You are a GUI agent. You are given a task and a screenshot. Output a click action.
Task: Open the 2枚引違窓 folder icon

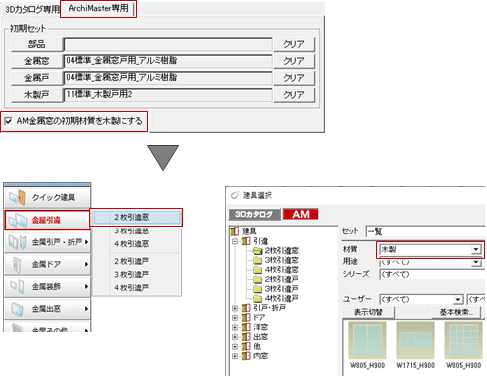[x=257, y=251]
